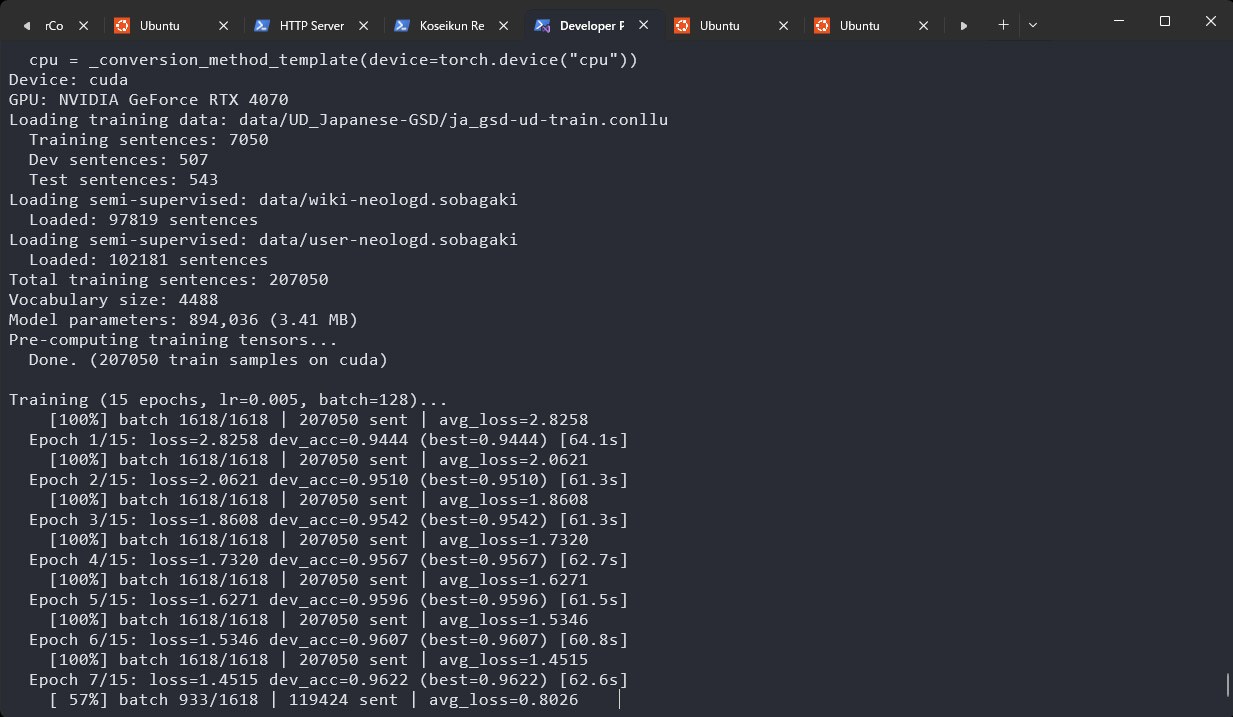Click the 'Epoch 4/15' result line
The width and height of the screenshot is (1233, 717).
click(328, 560)
